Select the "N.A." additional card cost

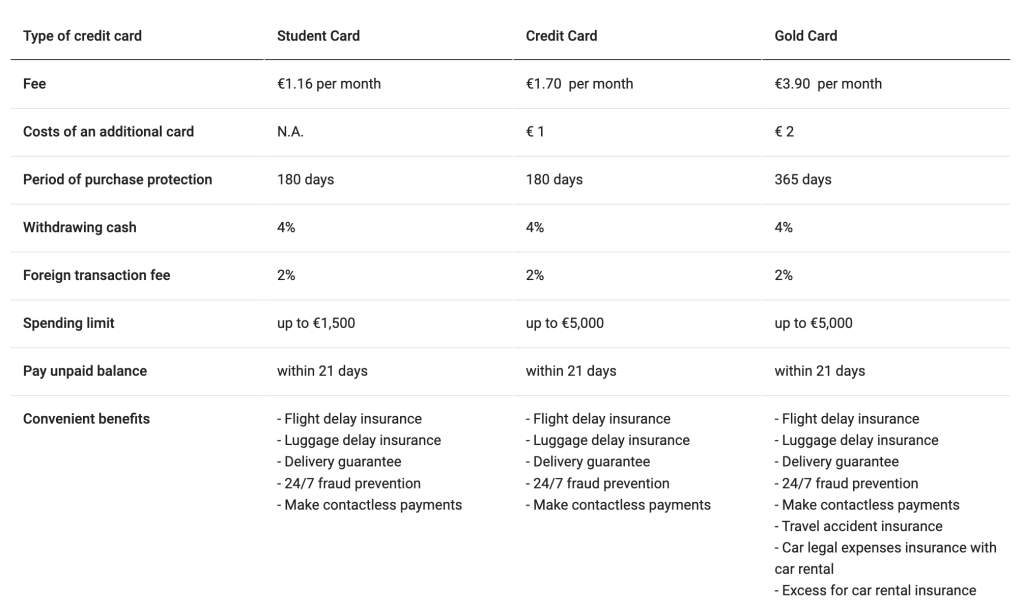(290, 132)
